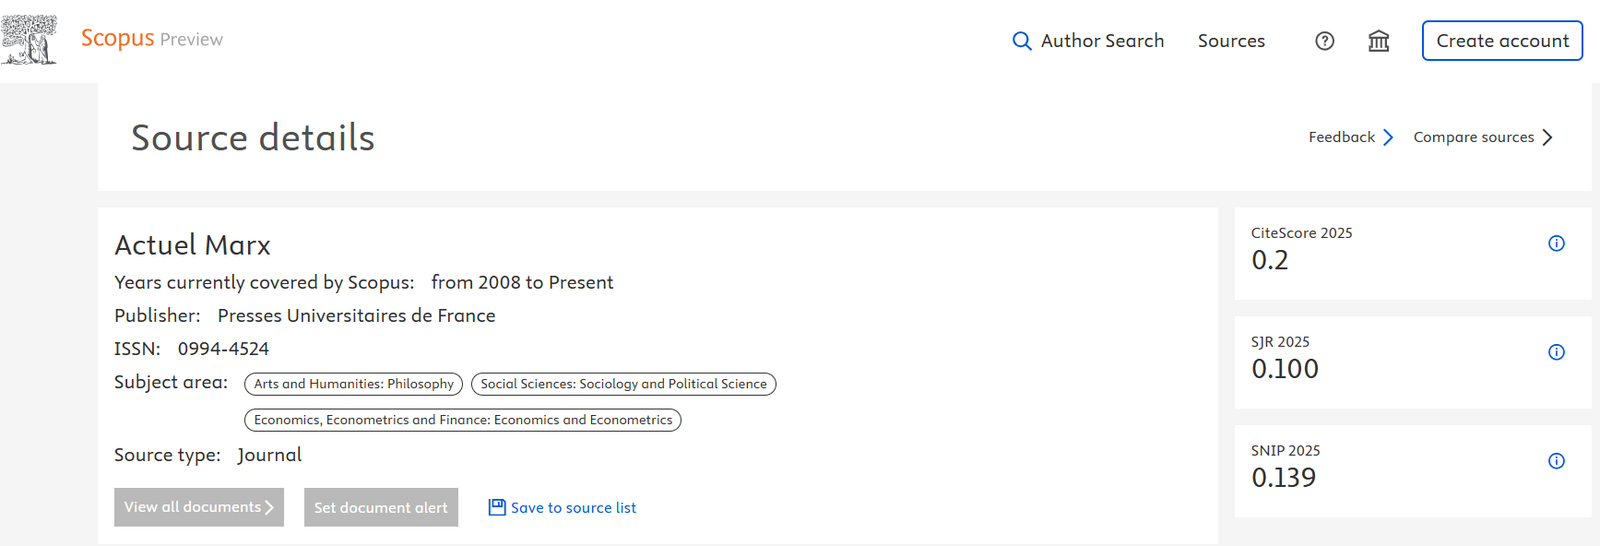Image resolution: width=1600 pixels, height=546 pixels.
Task: Click the save disk icon for source list
Action: tap(497, 507)
